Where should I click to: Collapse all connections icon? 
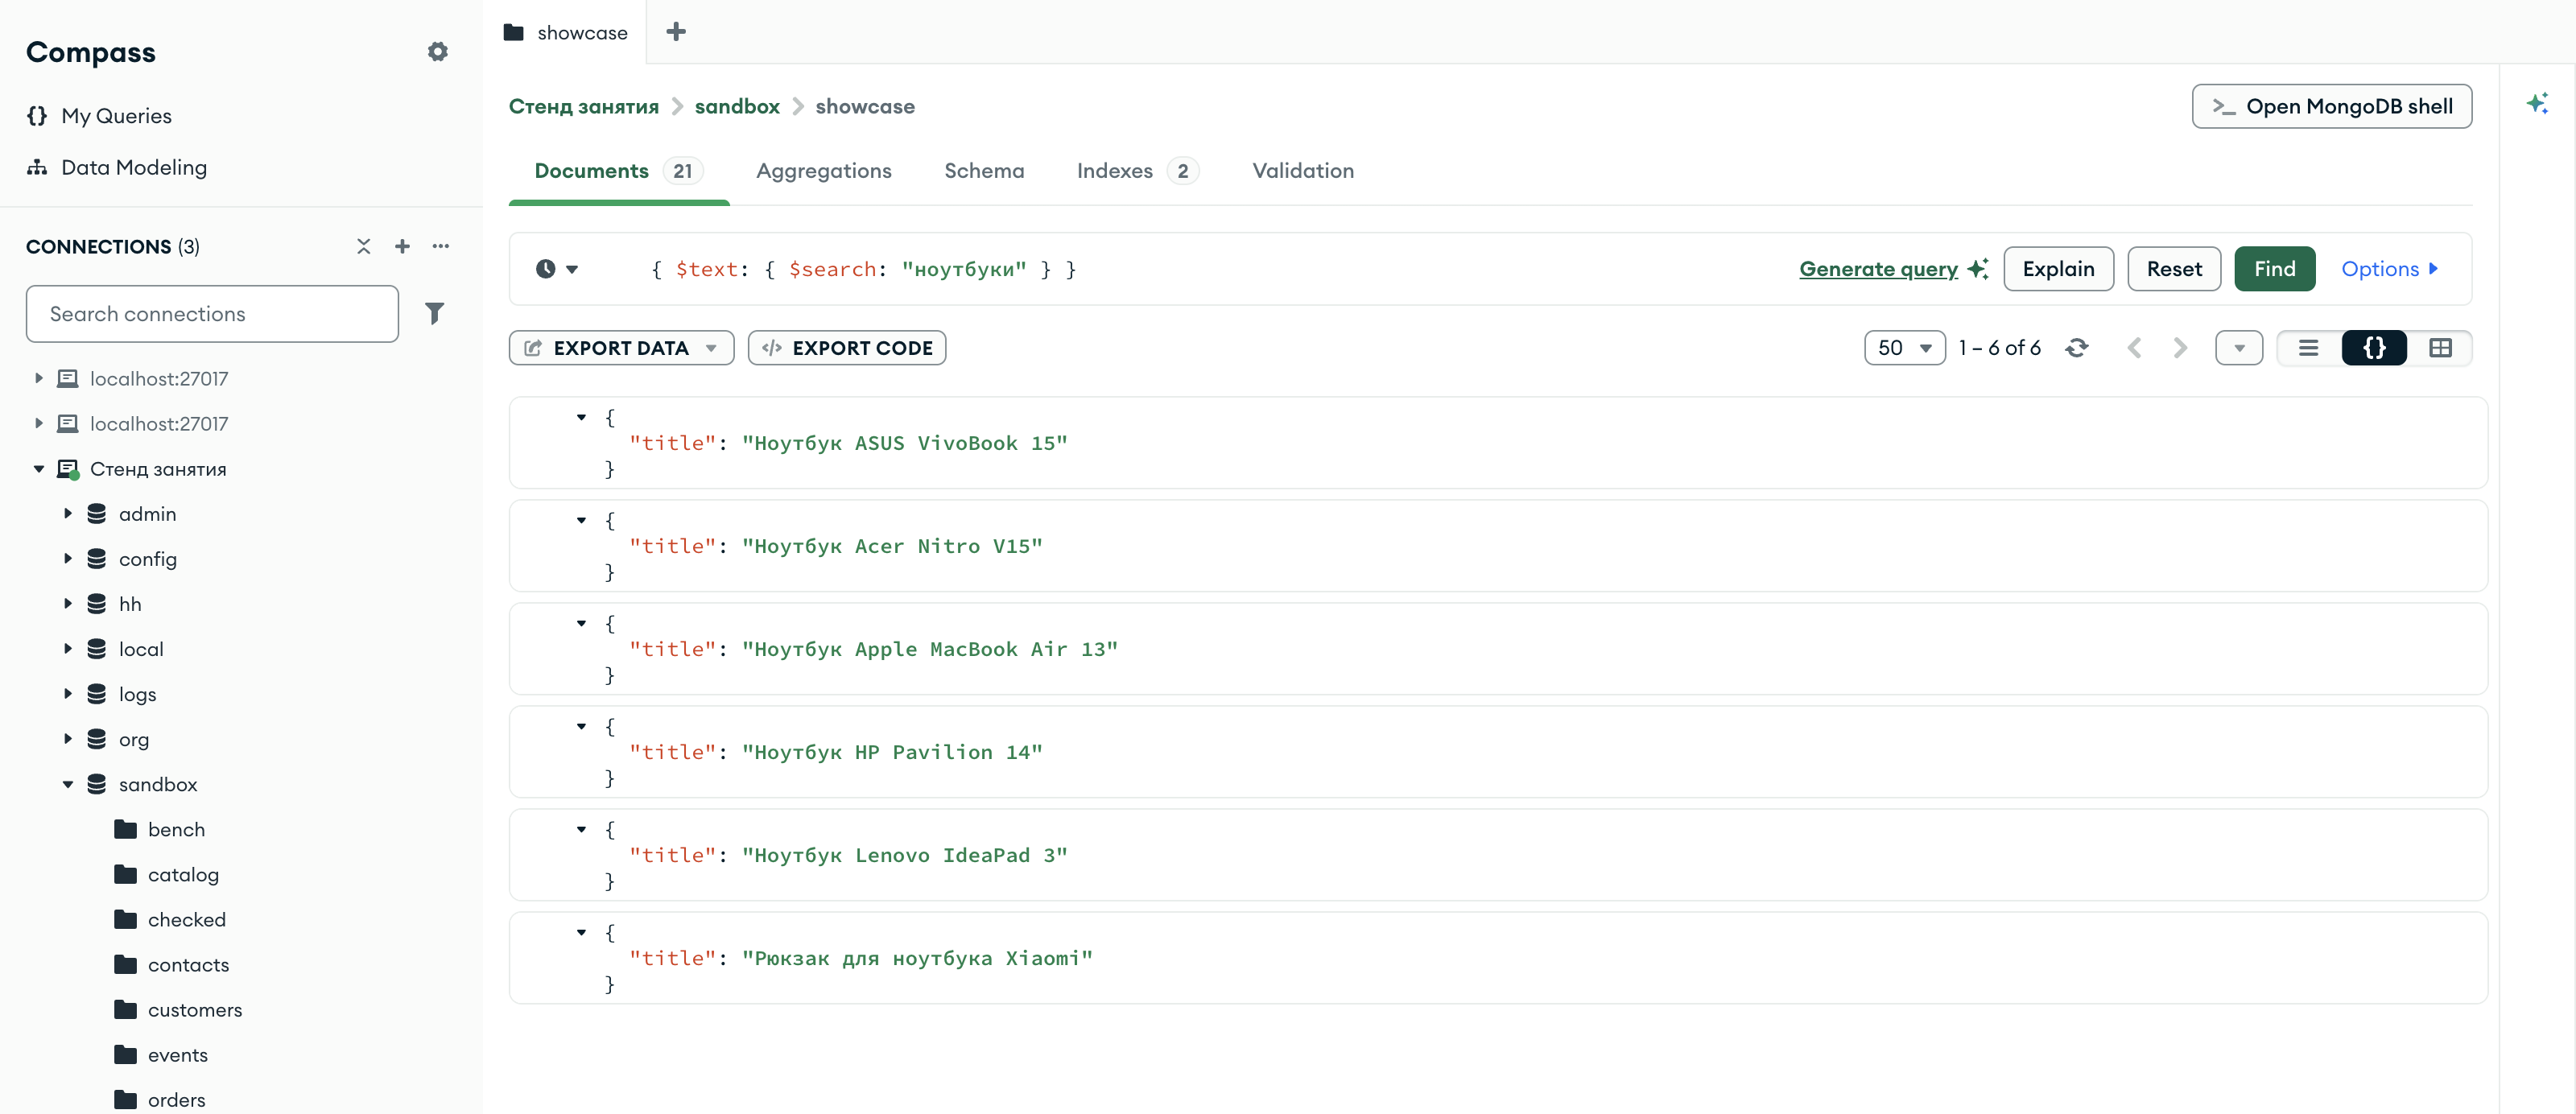pyautogui.click(x=363, y=246)
